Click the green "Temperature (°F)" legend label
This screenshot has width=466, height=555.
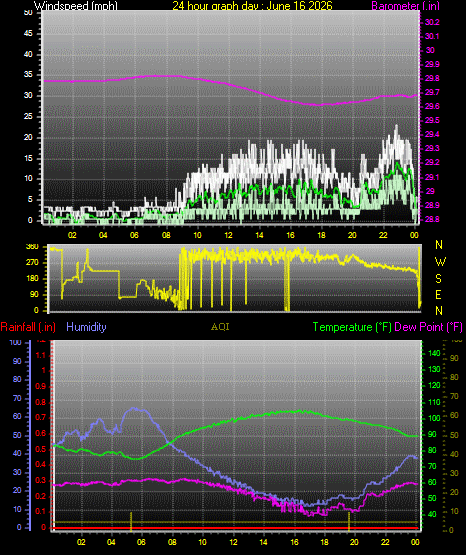click(x=352, y=327)
